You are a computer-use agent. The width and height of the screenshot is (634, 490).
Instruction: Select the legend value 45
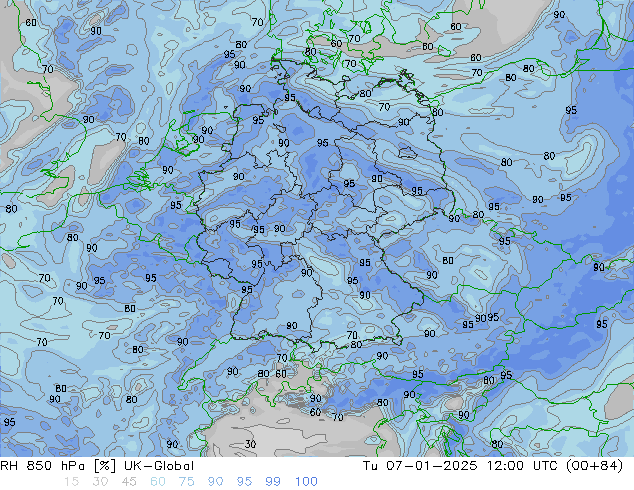(x=129, y=482)
